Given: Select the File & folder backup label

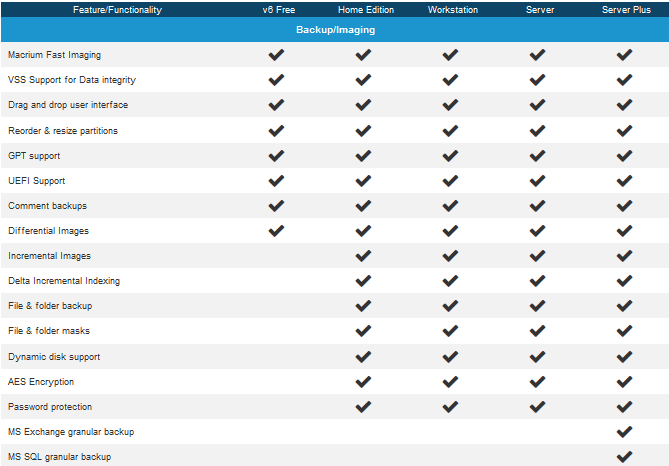Looking at the screenshot, I should click(x=50, y=306).
